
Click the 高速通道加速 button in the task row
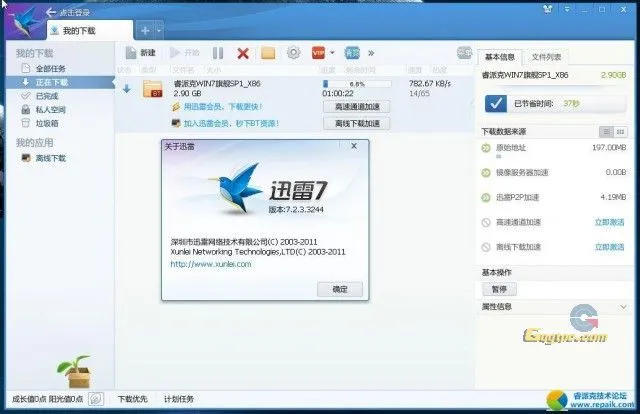357,107
